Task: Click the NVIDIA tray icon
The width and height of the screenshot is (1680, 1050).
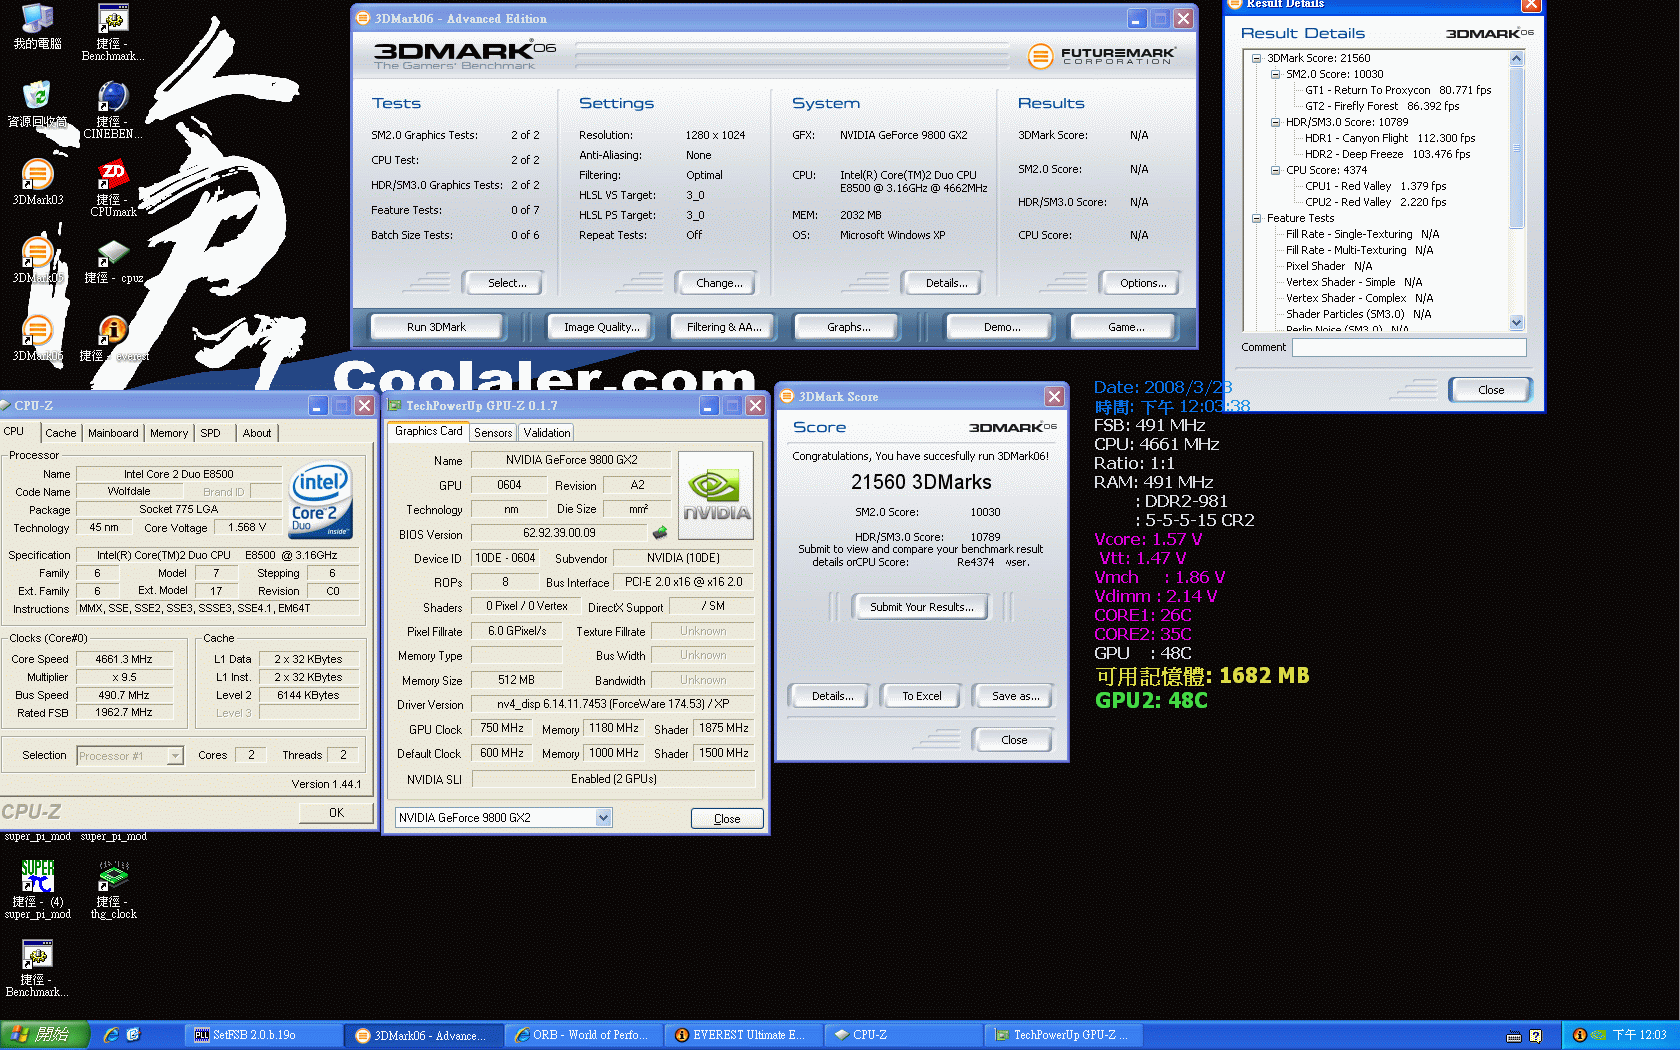Action: click(x=1598, y=1035)
